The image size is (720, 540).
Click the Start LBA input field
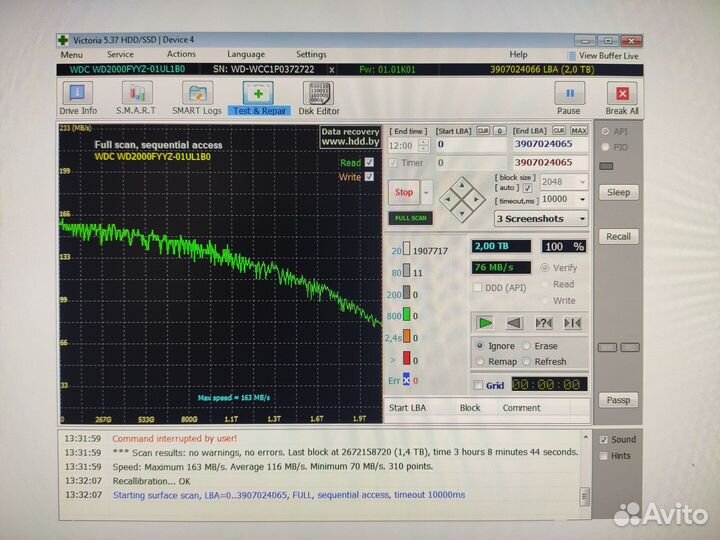pos(469,145)
